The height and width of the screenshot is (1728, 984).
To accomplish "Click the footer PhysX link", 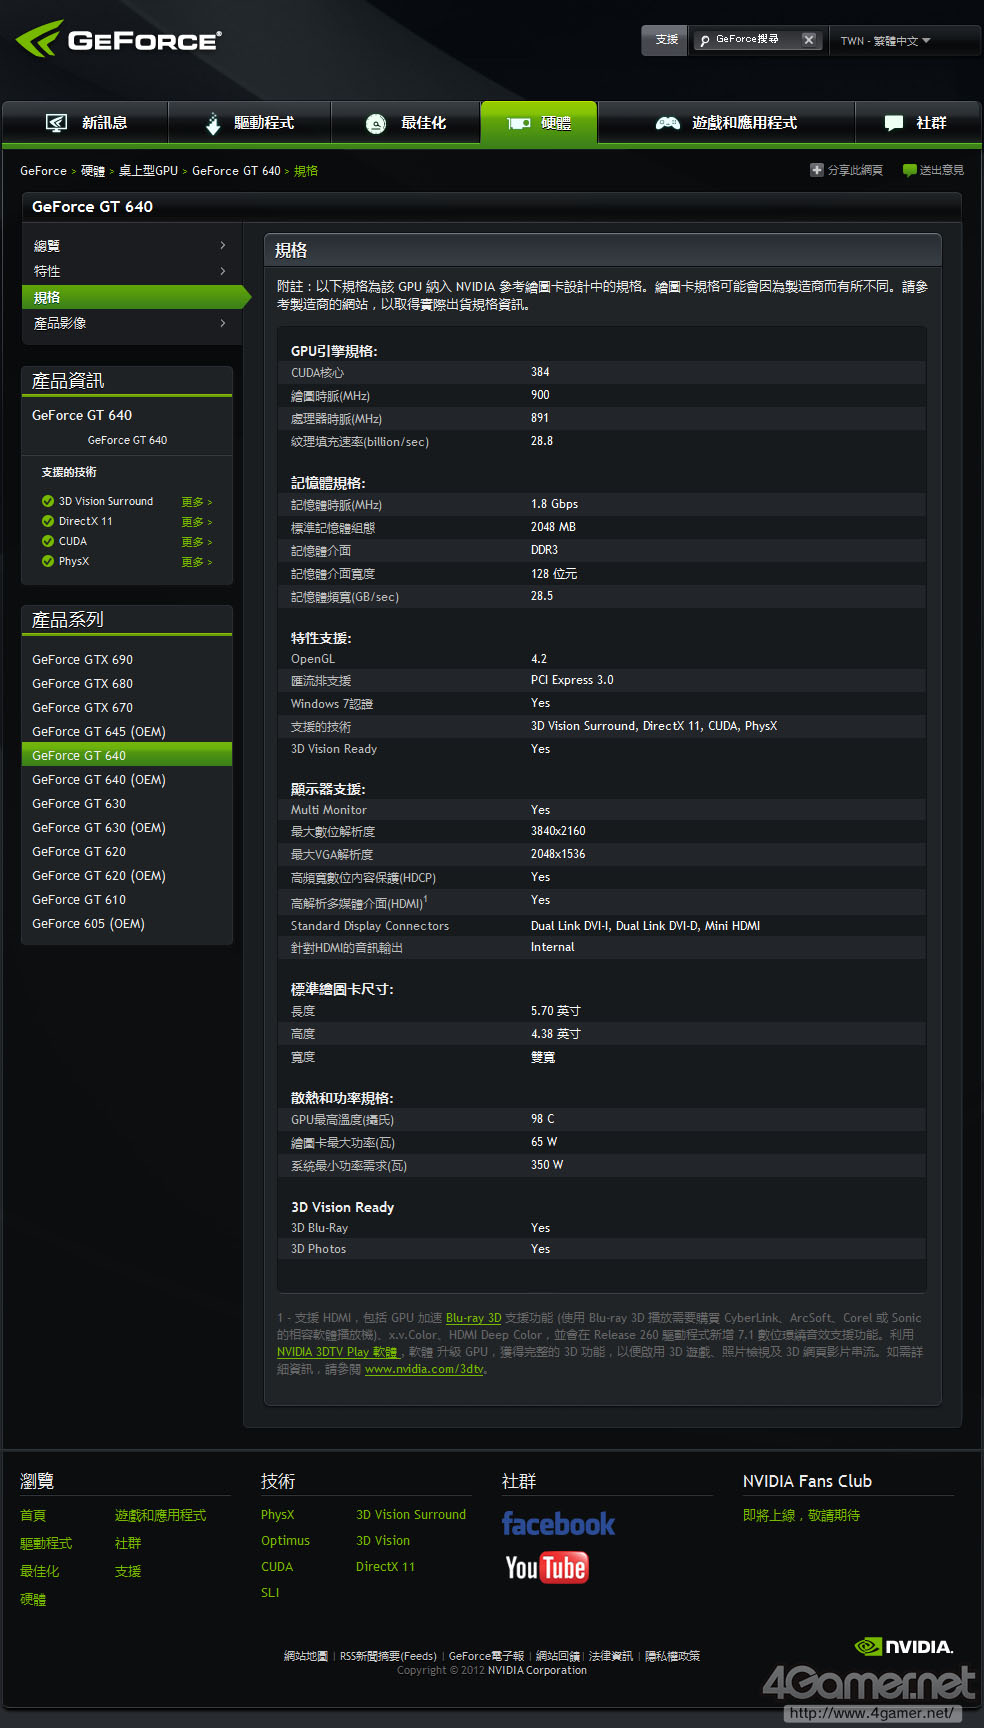I will tap(277, 1515).
